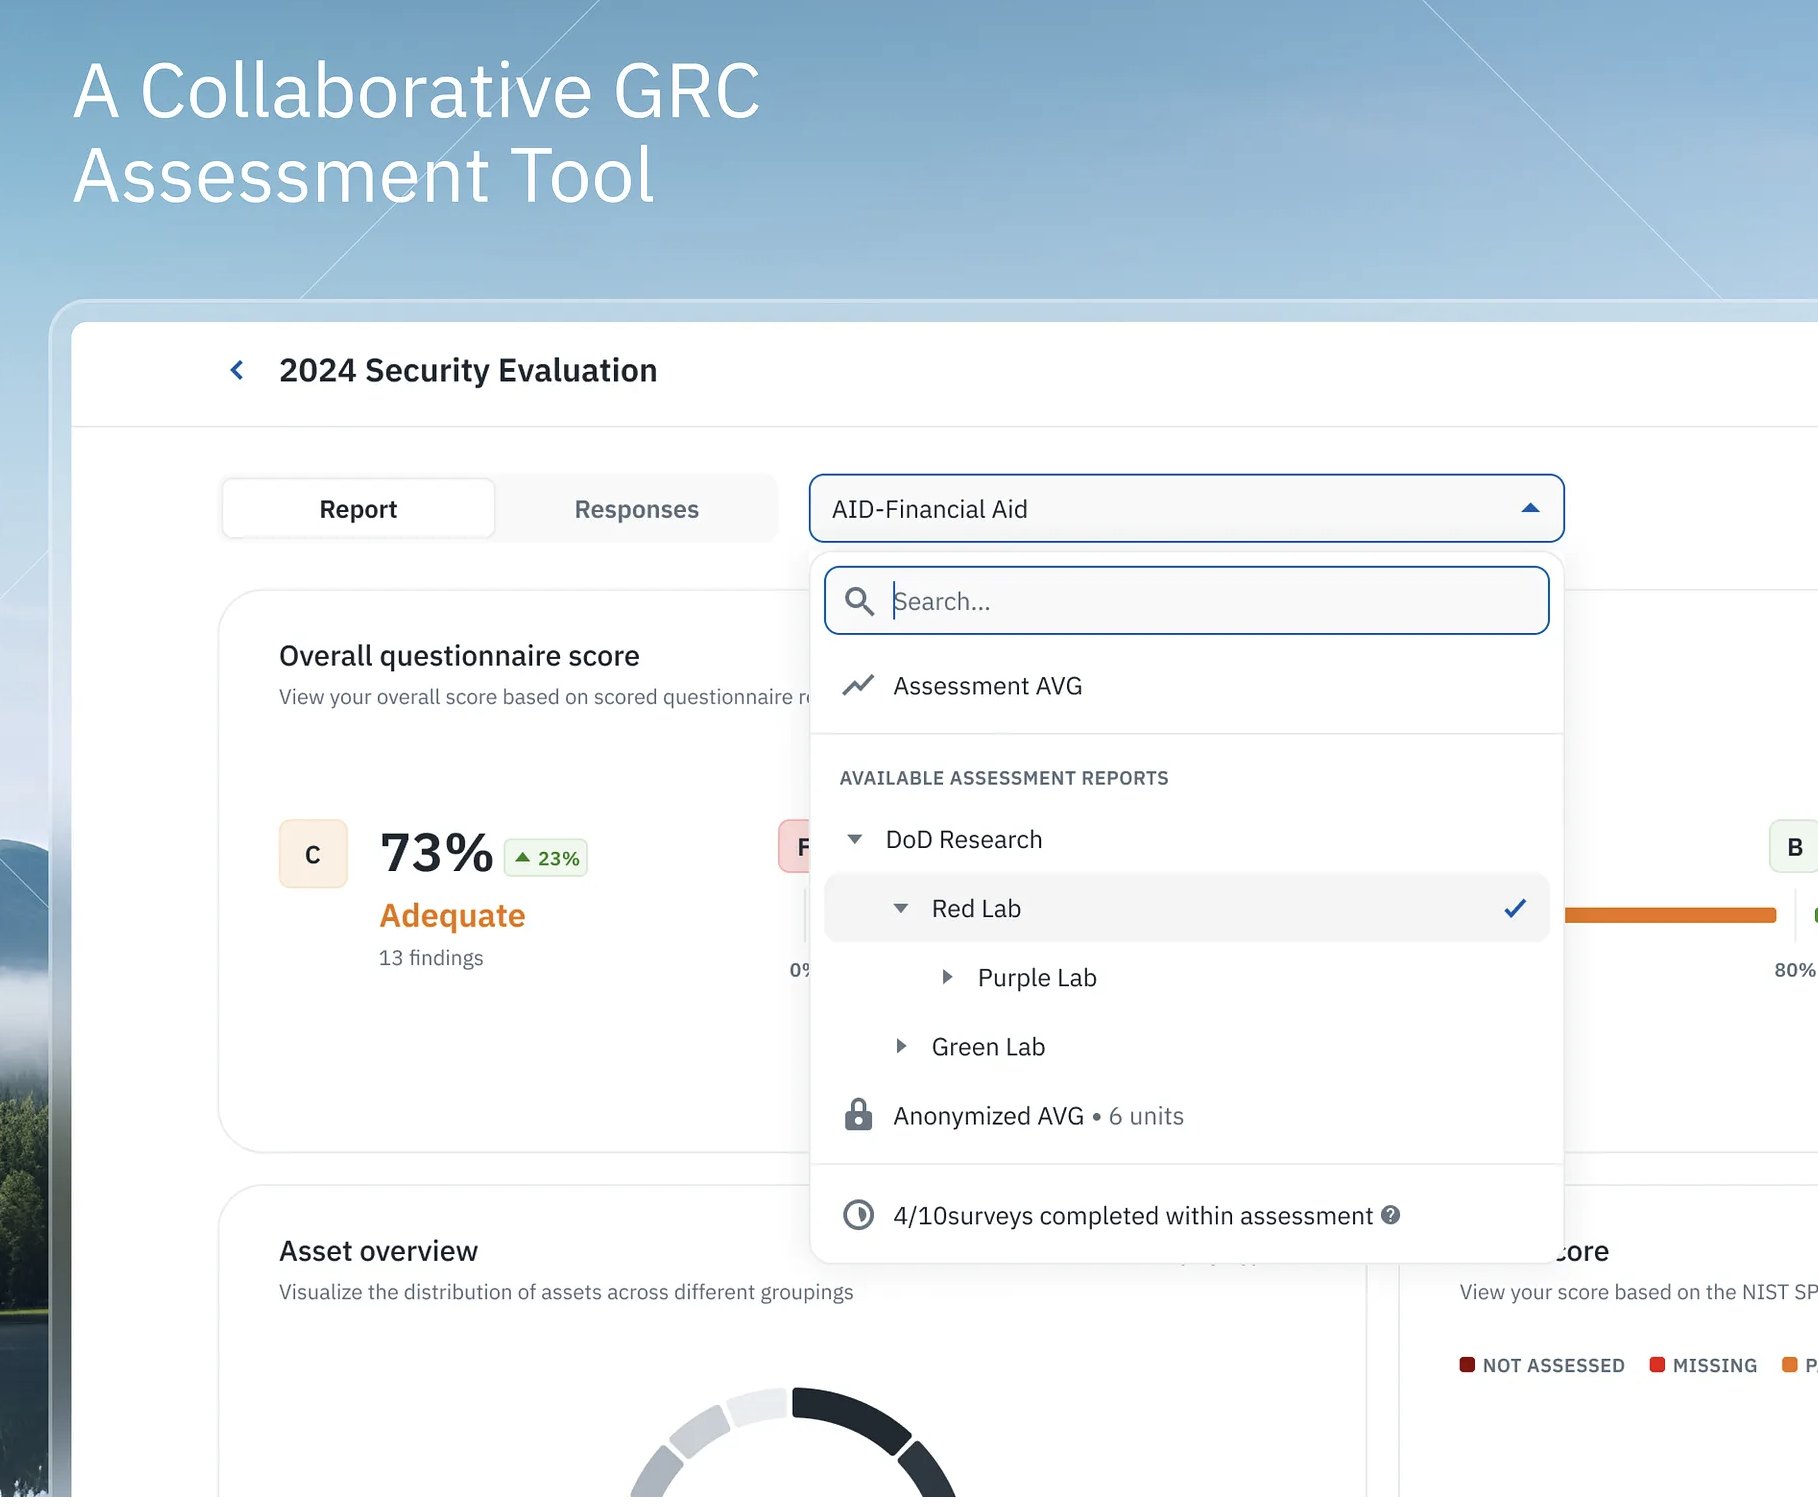
Task: Click the checkmark on Red Lab row
Action: pos(1515,908)
